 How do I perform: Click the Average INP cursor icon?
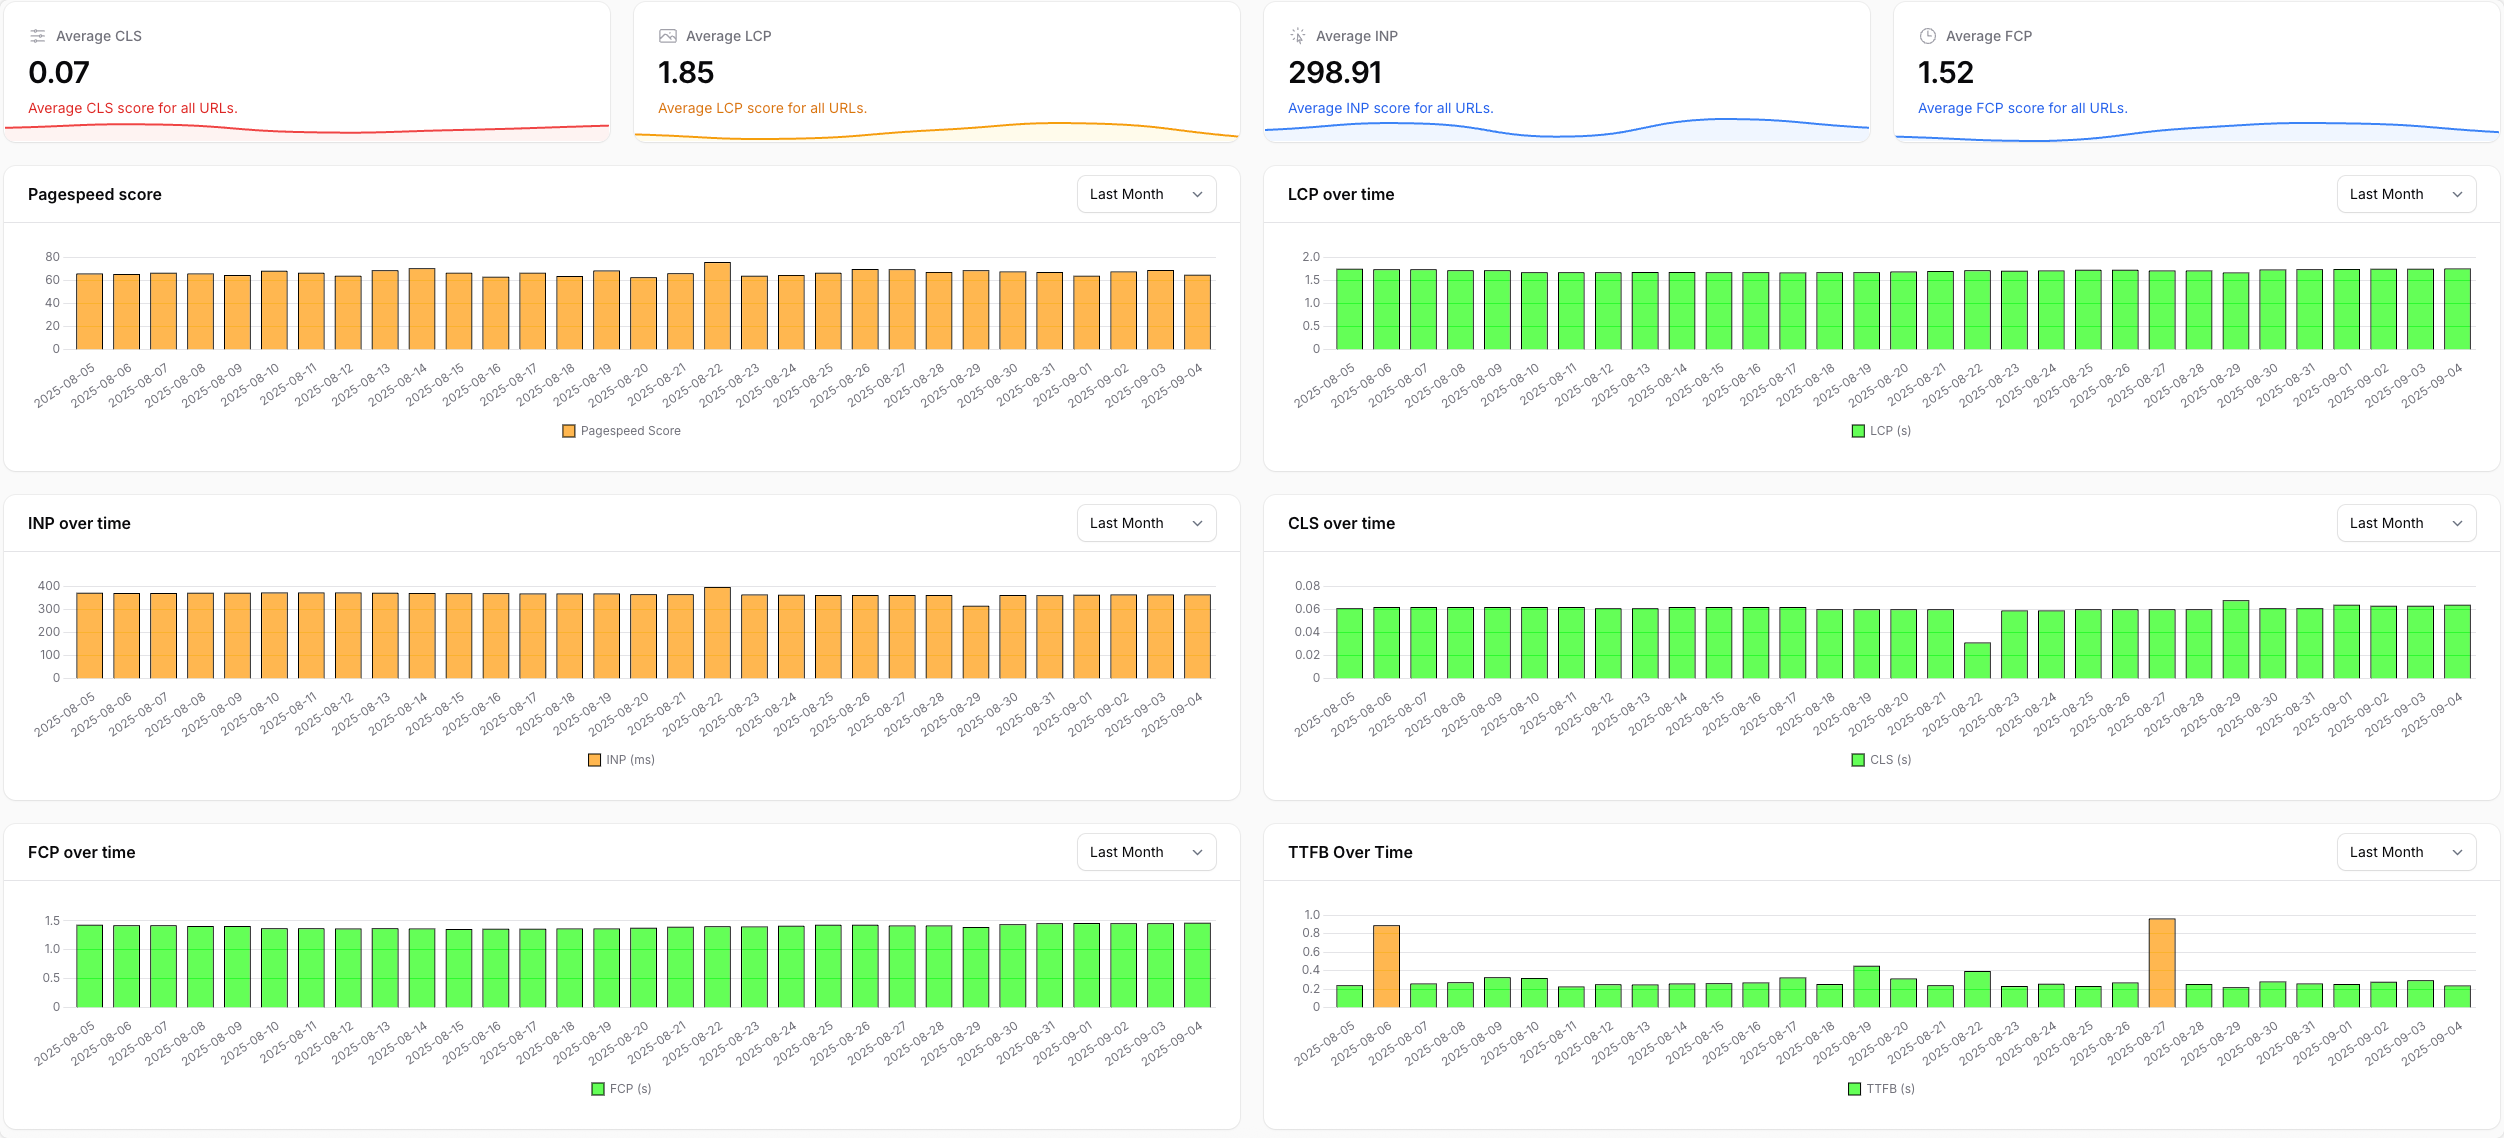pos(1298,36)
